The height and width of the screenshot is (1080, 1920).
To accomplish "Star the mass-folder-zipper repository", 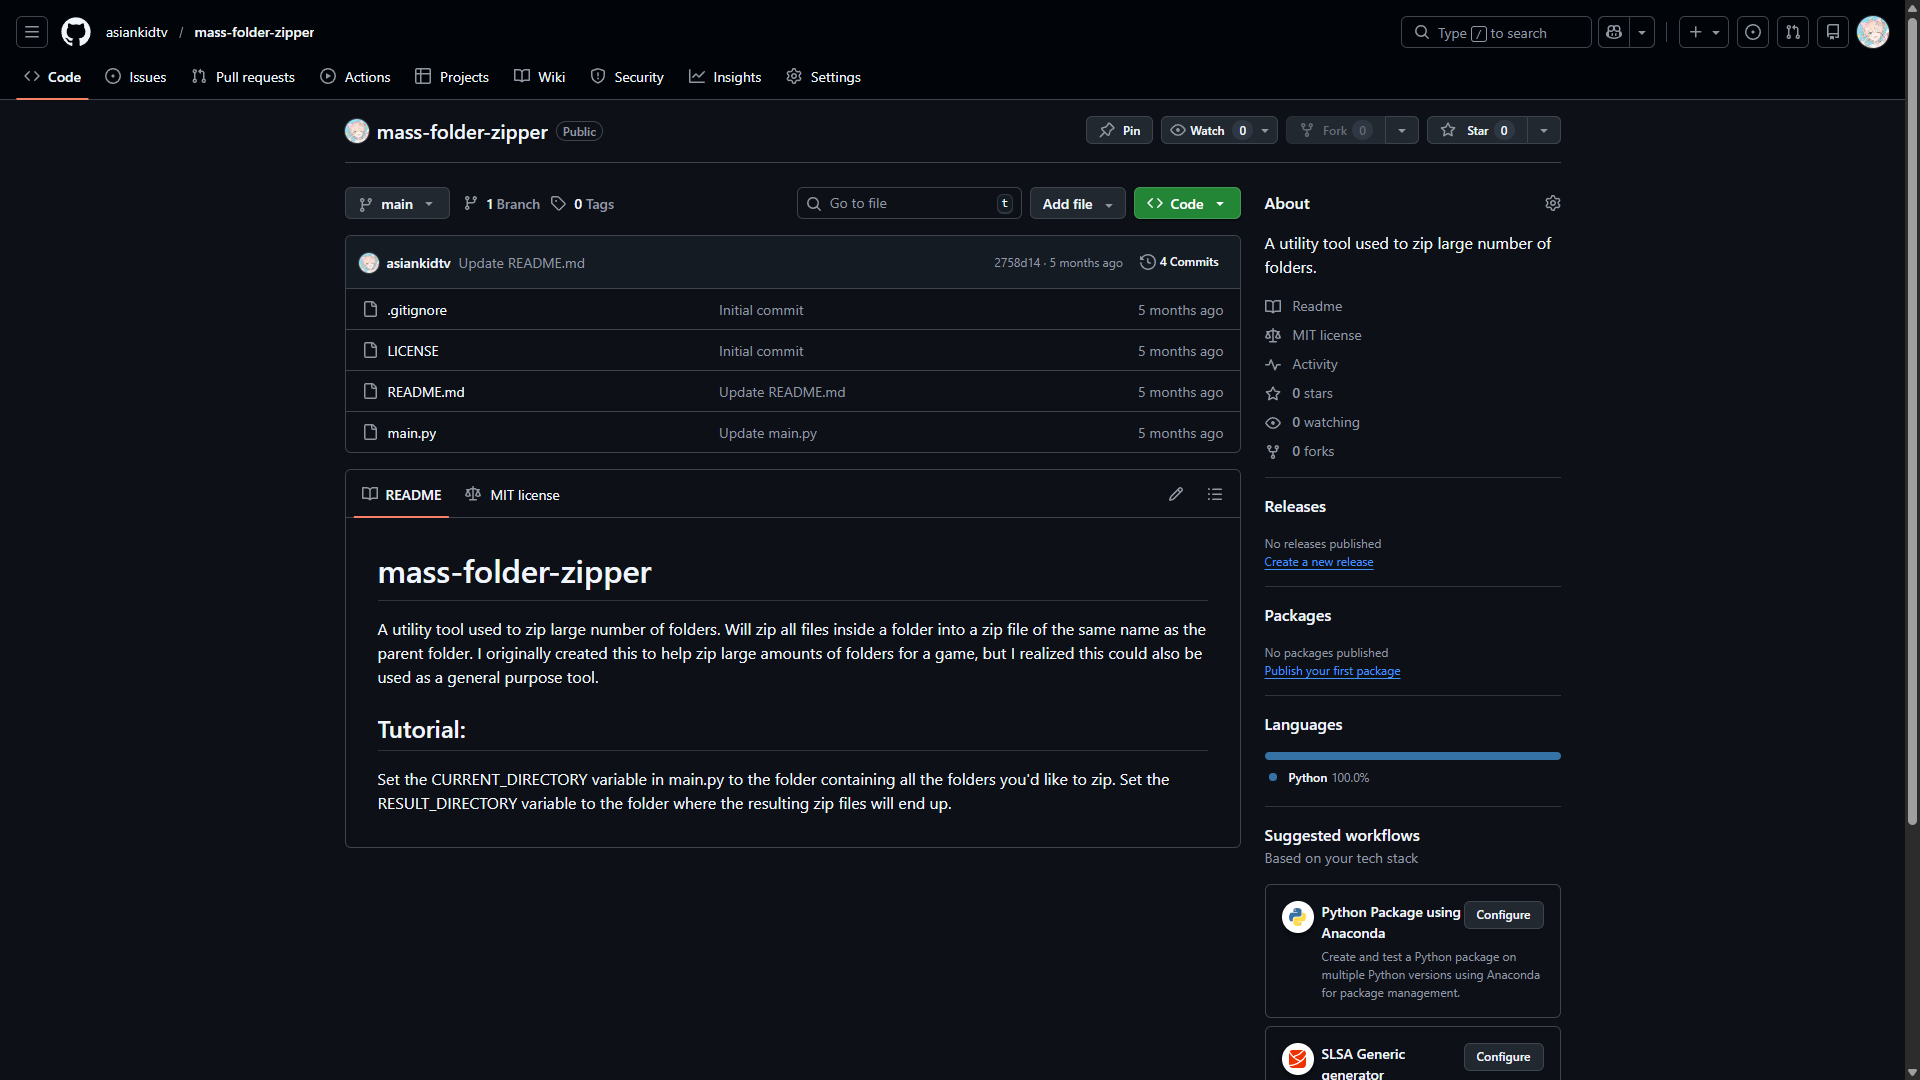I will click(x=1476, y=130).
